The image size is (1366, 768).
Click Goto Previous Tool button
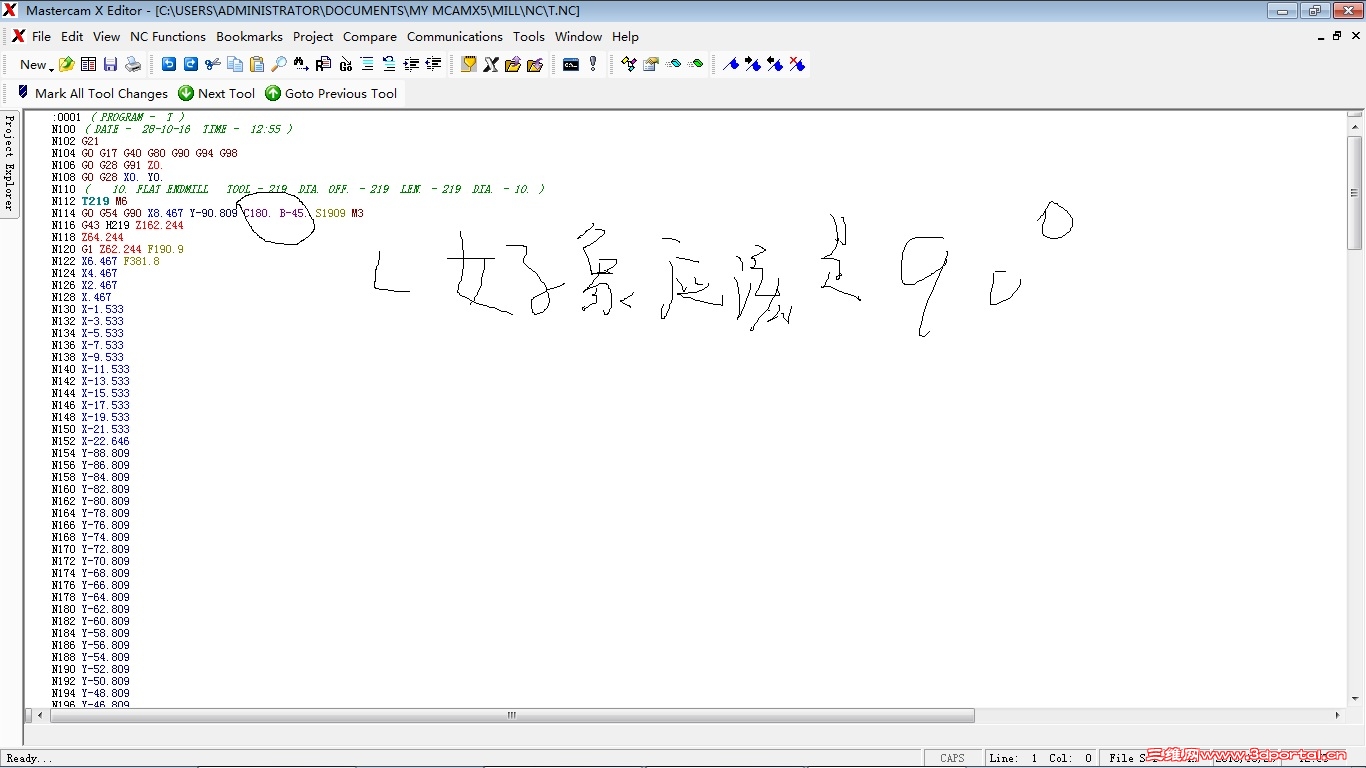coord(330,93)
